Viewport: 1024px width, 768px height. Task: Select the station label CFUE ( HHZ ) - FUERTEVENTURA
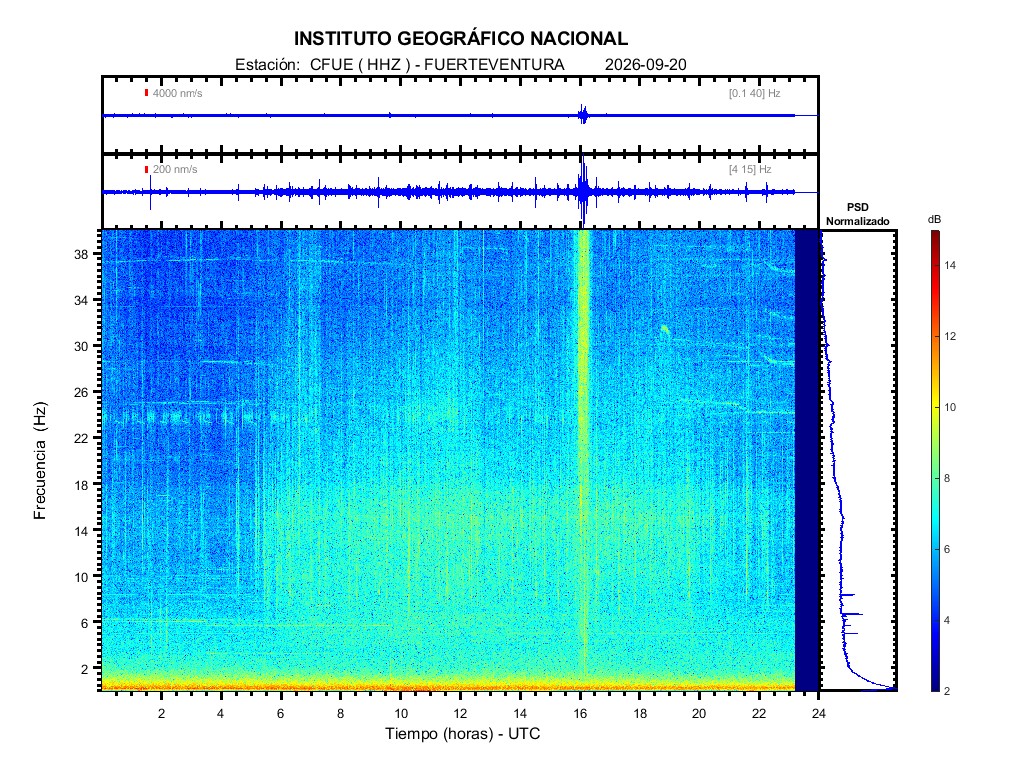coord(437,65)
